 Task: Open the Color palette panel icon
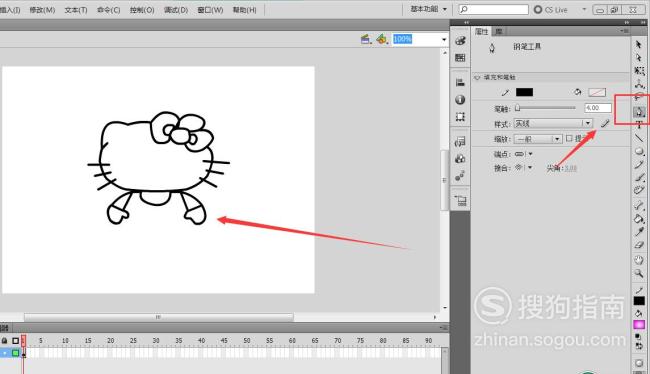[x=460, y=41]
